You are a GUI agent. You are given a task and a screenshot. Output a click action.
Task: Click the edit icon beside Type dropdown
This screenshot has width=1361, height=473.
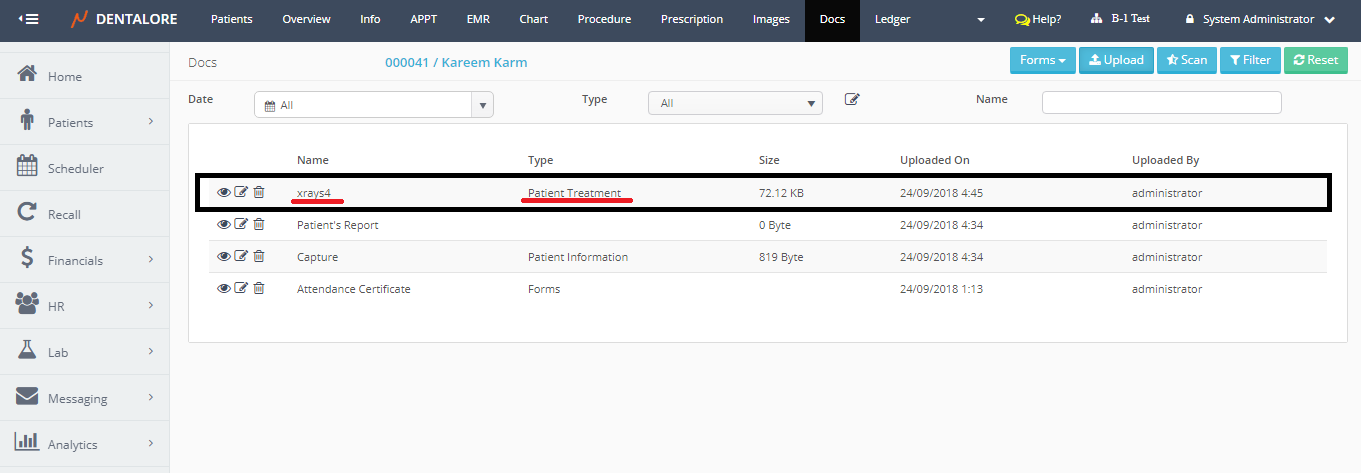pyautogui.click(x=852, y=99)
